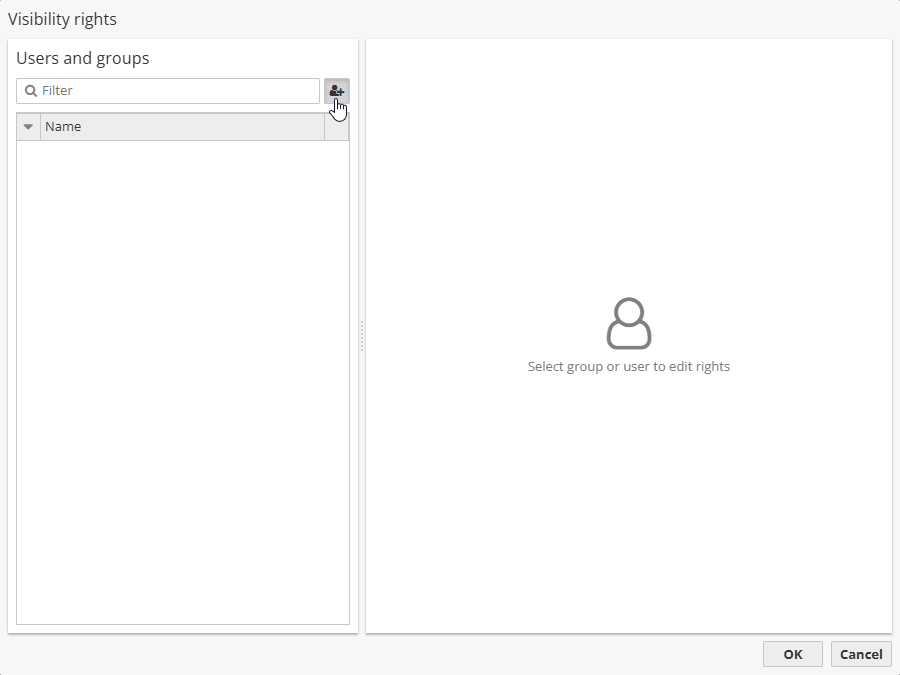Image resolution: width=900 pixels, height=675 pixels.
Task: Grab the dotted splitter handle between panels
Action: 362,336
